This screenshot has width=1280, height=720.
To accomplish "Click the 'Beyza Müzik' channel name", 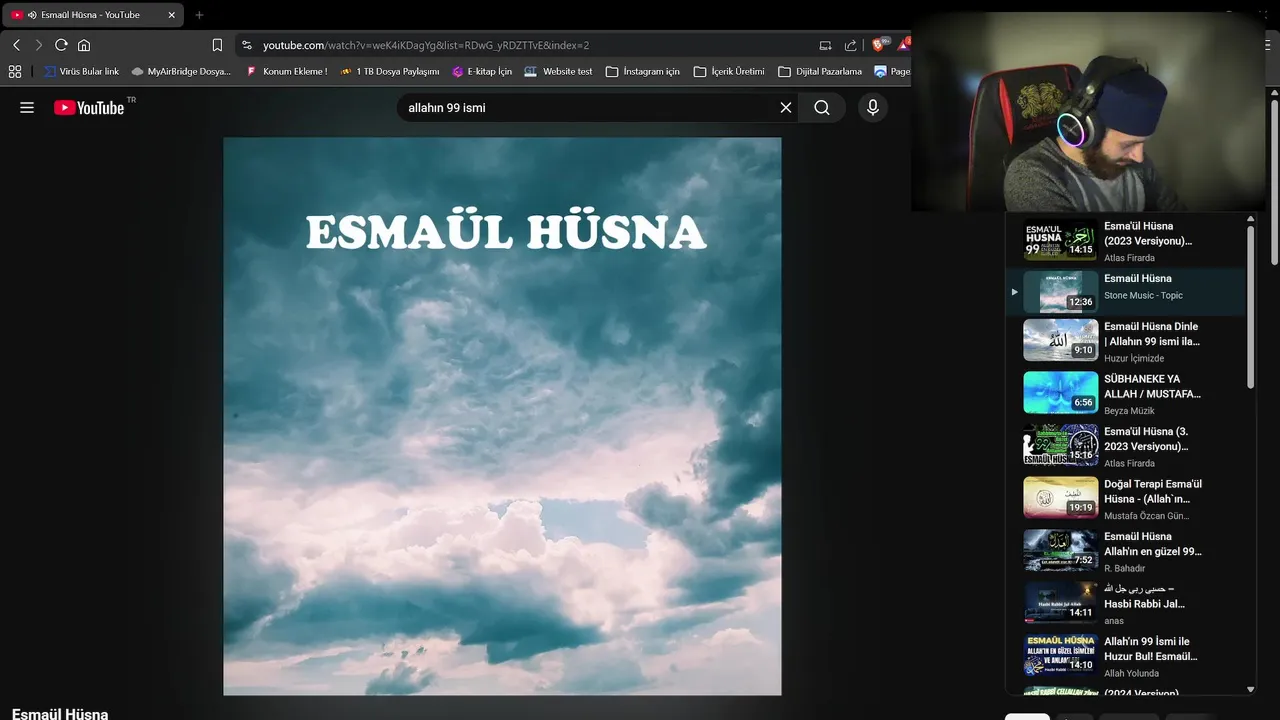I will pos(1129,411).
